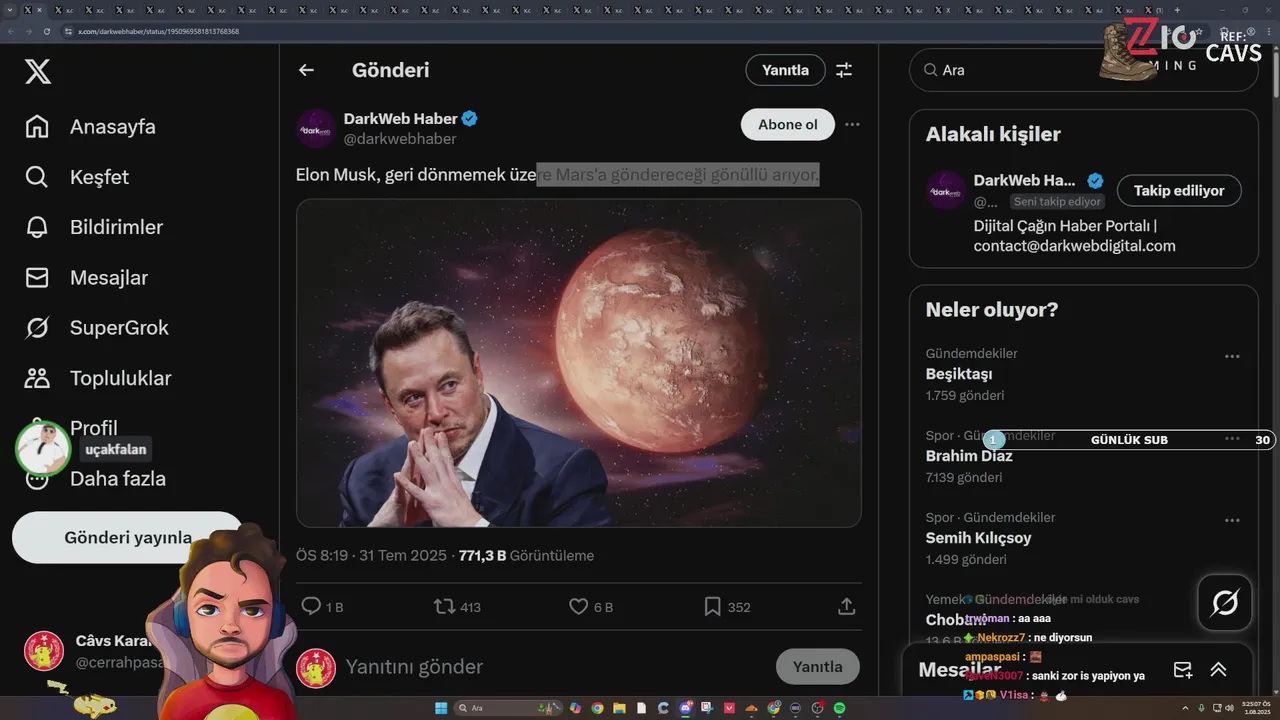Click the new message compose icon
The width and height of the screenshot is (1280, 720).
[x=1182, y=670]
